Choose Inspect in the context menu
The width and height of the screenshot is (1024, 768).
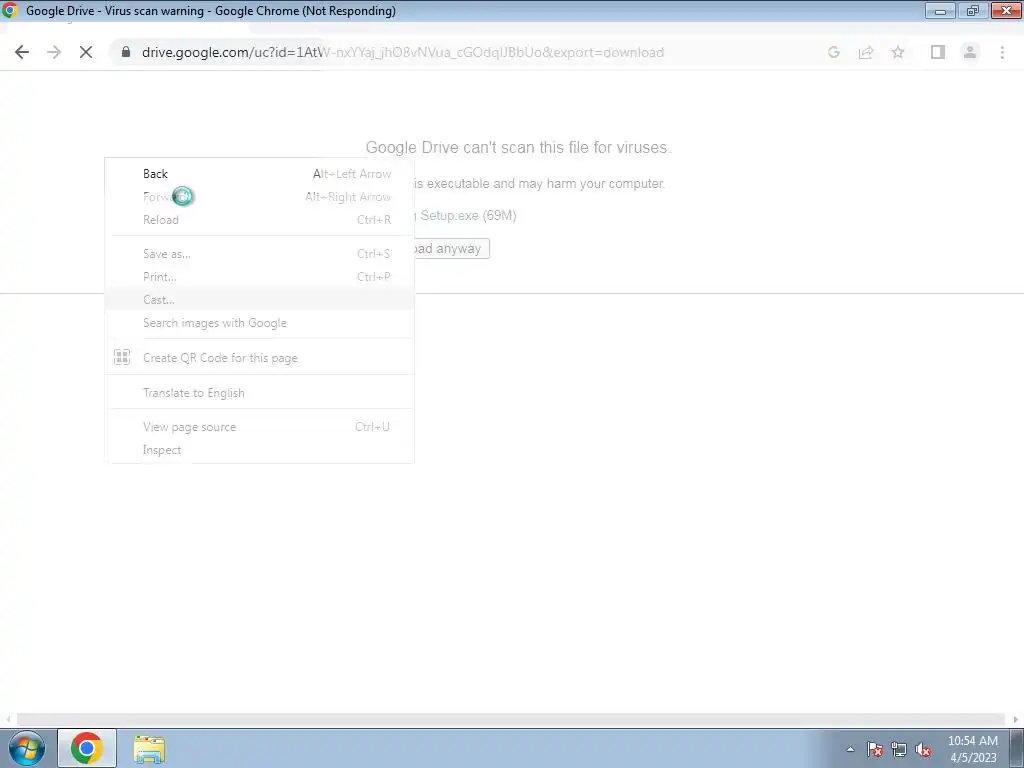260,450
